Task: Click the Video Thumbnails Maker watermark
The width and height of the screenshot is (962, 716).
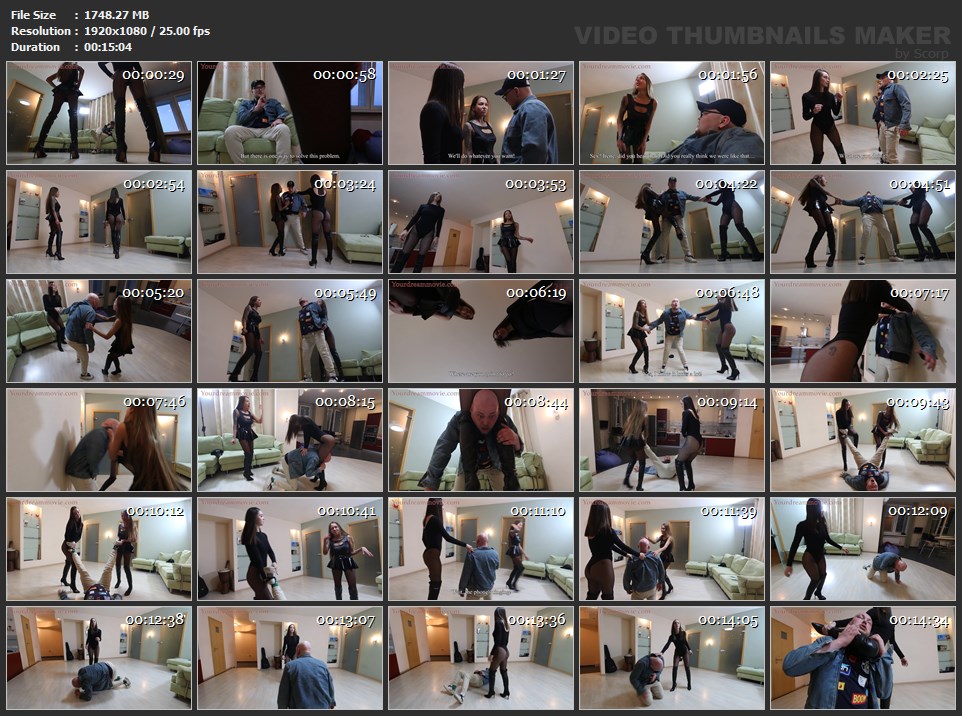Action: point(763,37)
